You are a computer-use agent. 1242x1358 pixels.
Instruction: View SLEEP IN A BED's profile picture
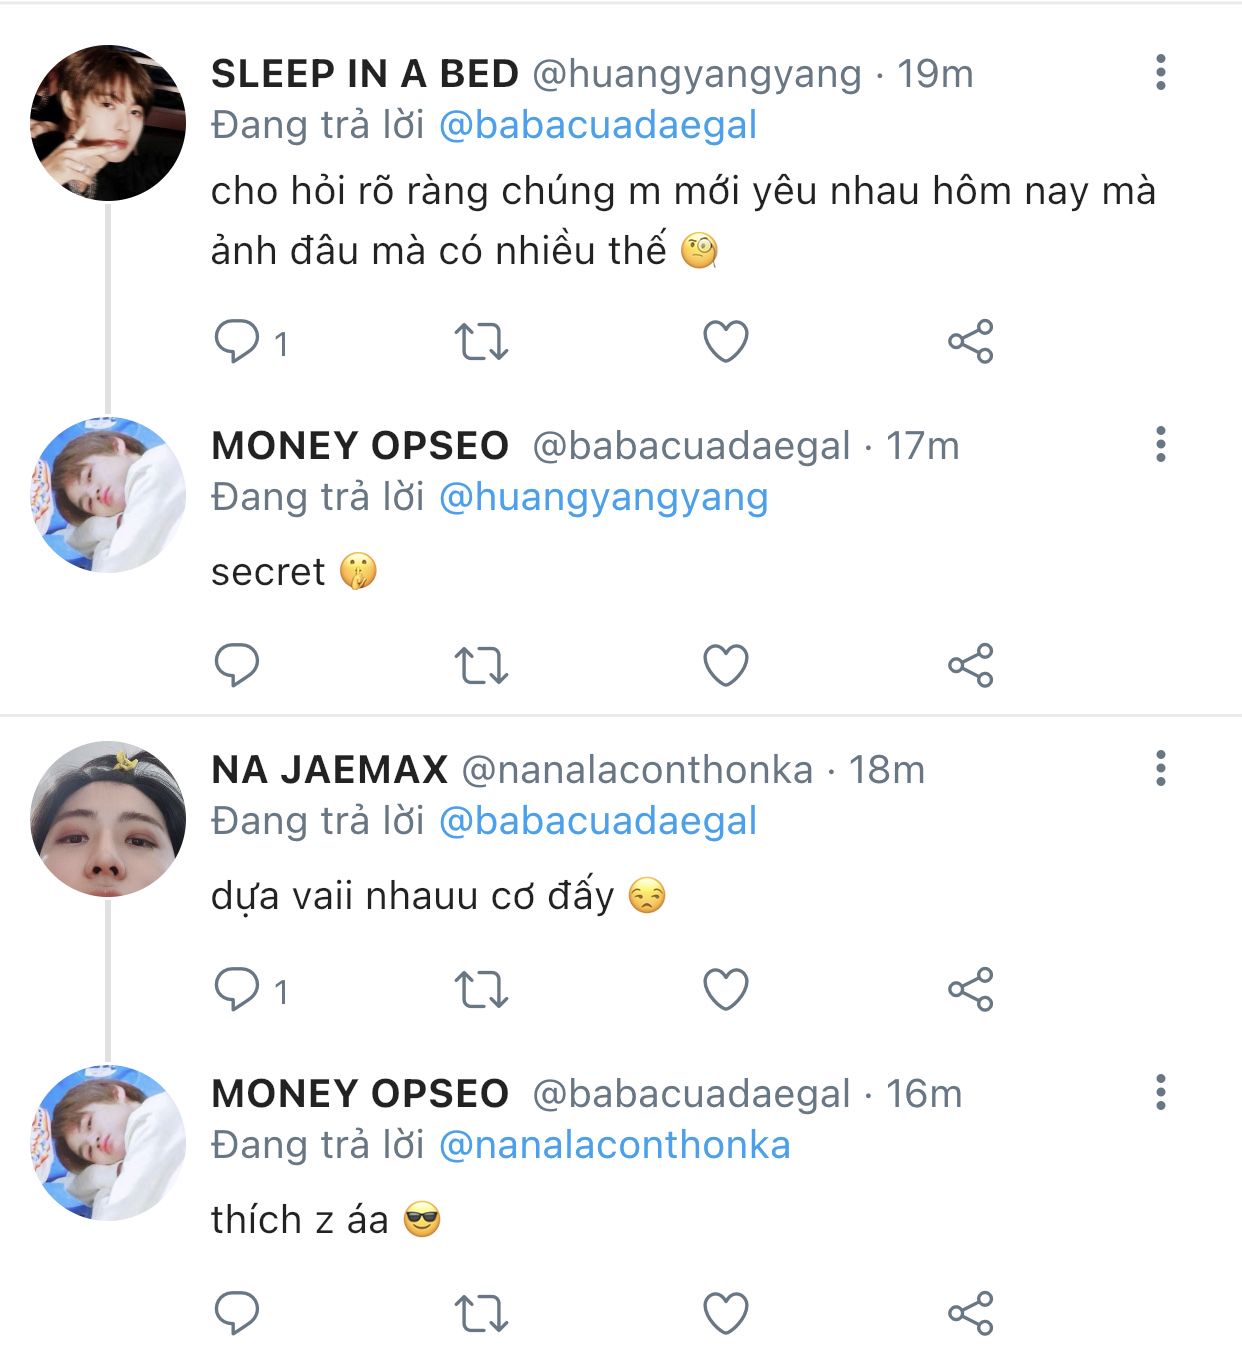(x=108, y=123)
